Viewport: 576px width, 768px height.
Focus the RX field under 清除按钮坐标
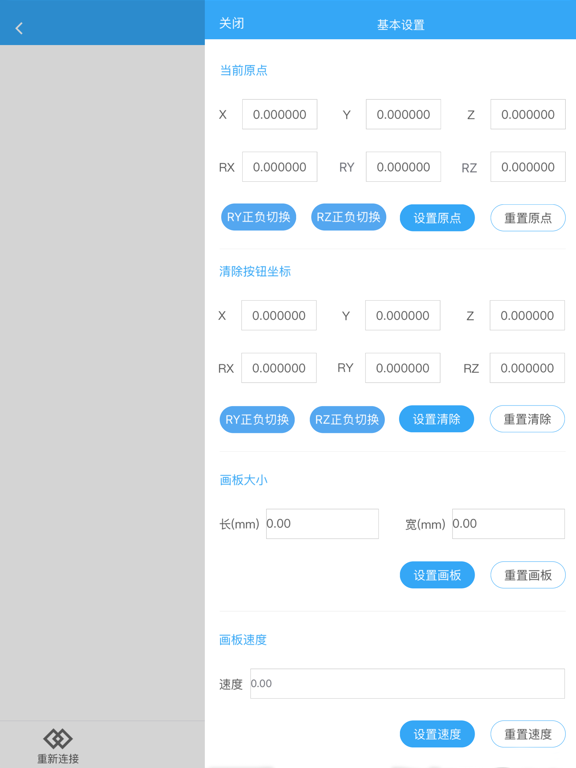(279, 368)
